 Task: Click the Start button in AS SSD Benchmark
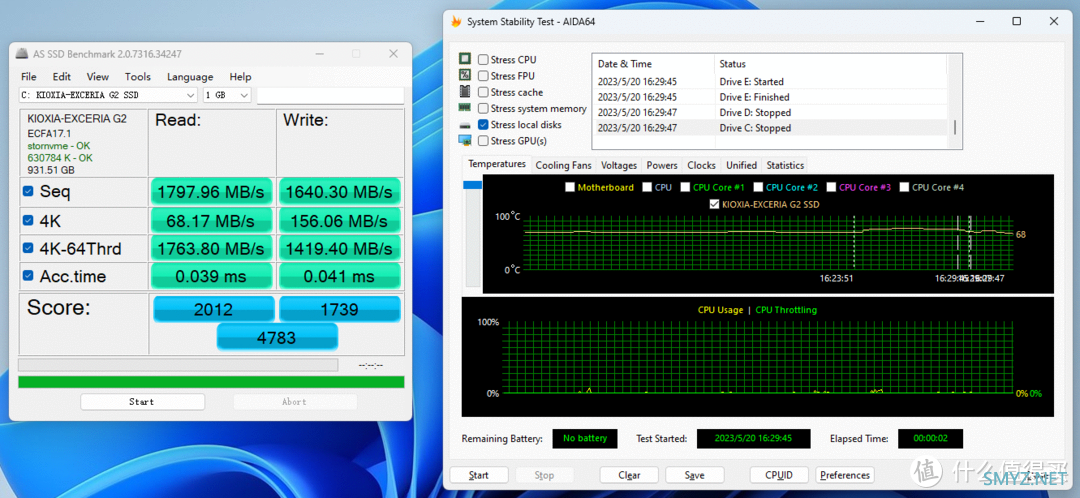142,402
